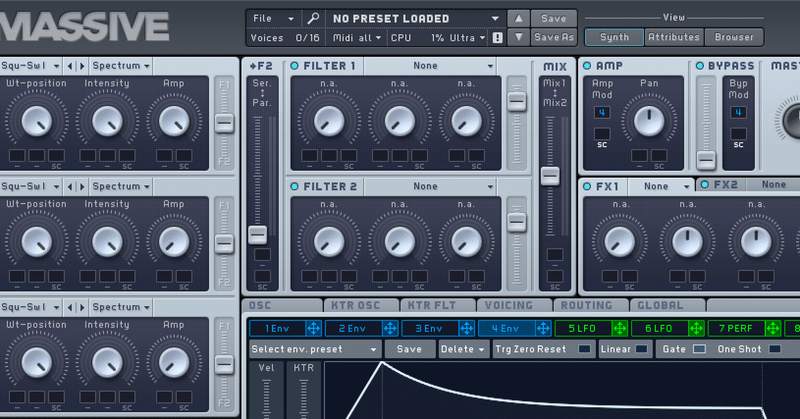This screenshot has height=419, width=800.
Task: Open FX1 effect type dropdown
Action: 661,187
